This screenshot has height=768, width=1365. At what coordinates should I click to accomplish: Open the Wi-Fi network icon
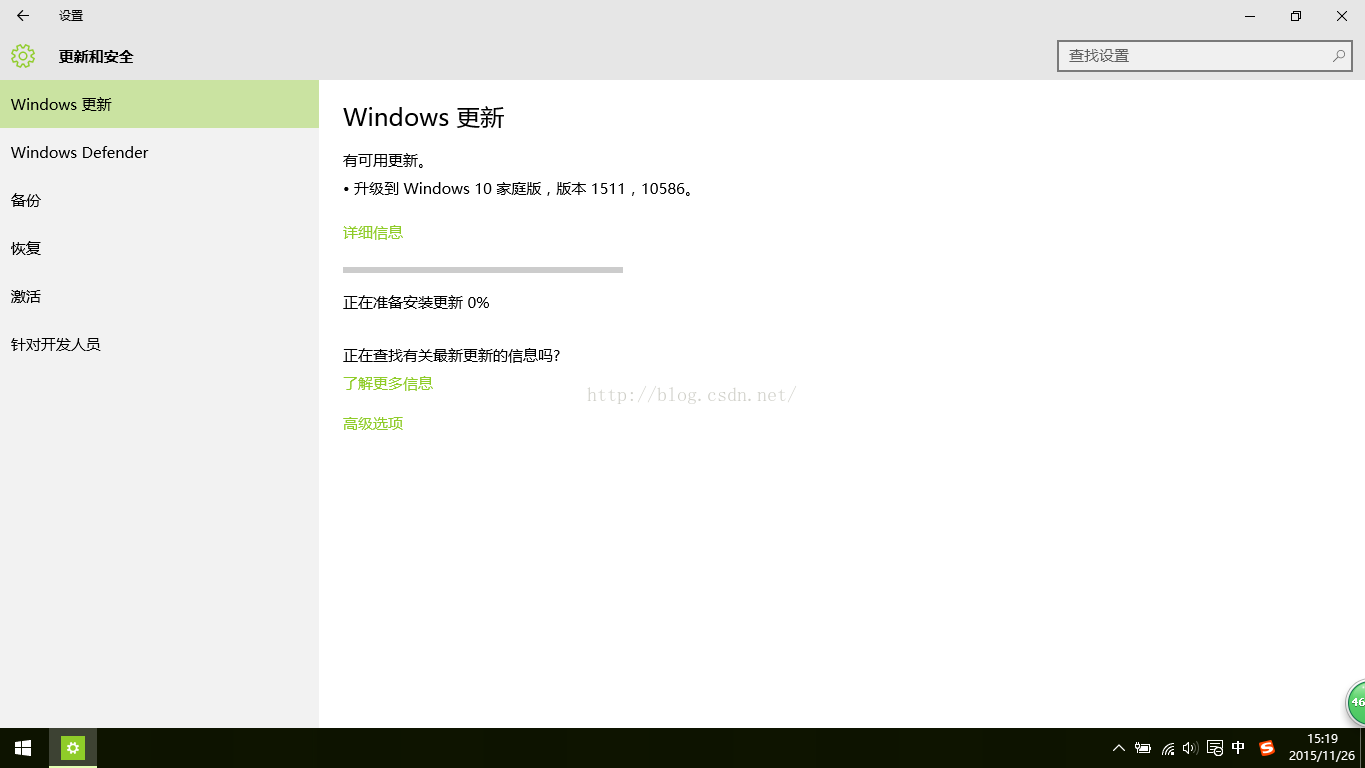(x=1167, y=748)
